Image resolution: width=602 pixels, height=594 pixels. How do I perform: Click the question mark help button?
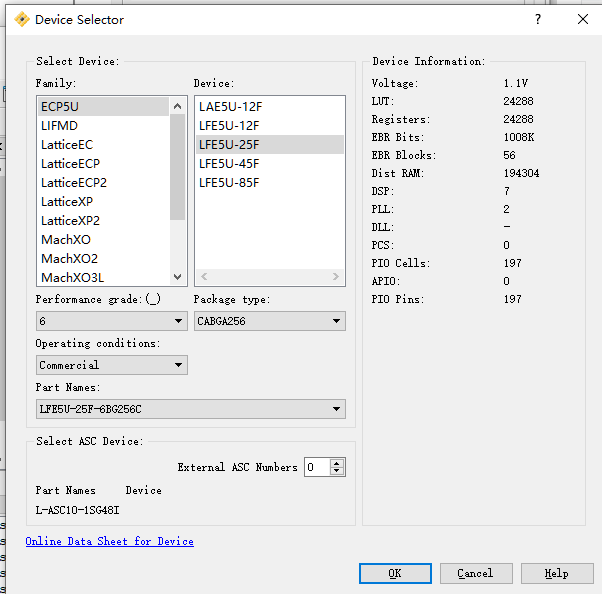tap(538, 19)
